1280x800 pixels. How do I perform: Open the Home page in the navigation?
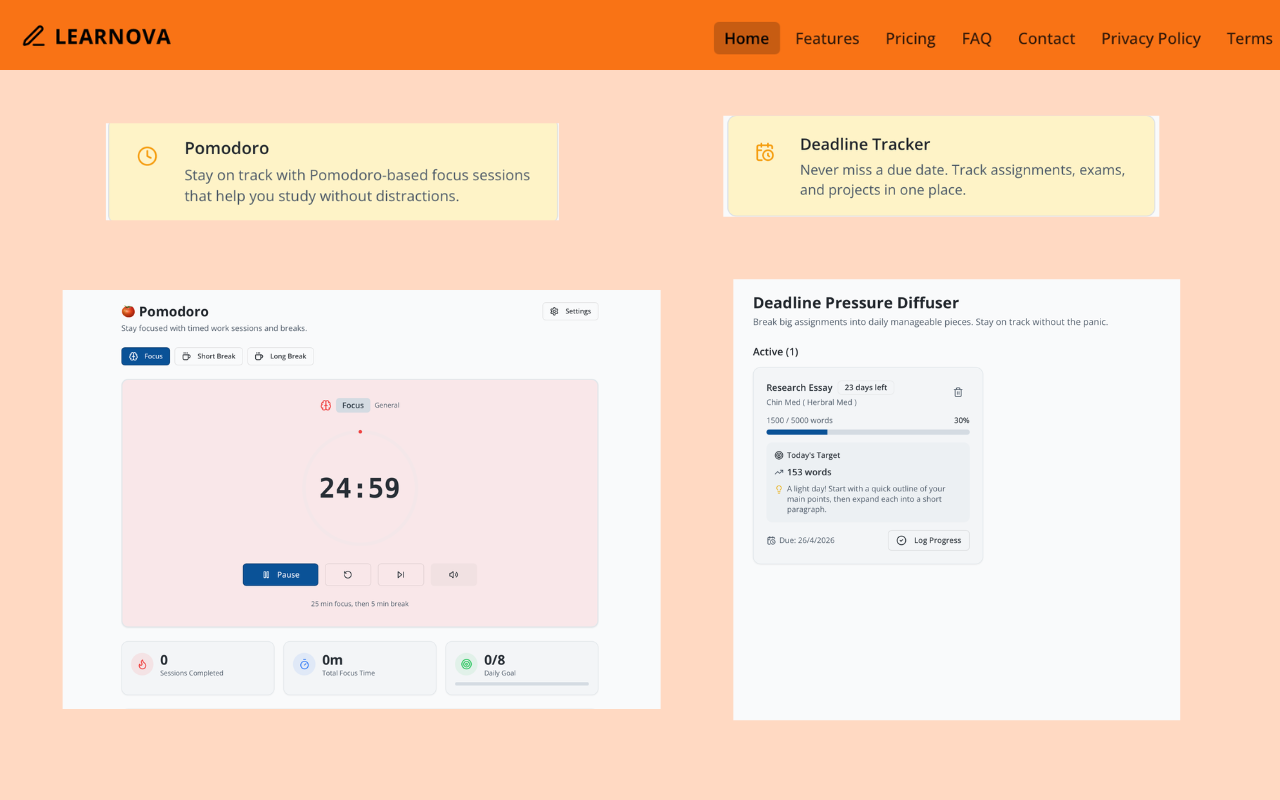point(747,38)
